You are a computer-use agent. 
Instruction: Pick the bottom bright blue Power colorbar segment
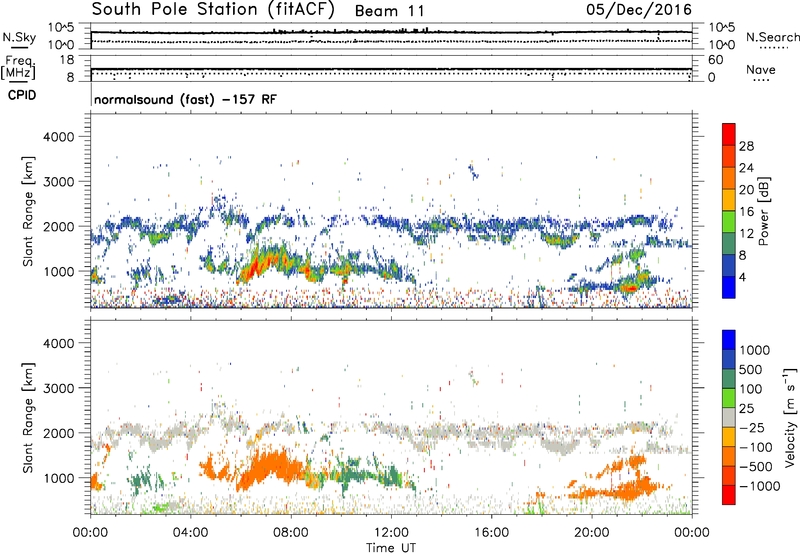(729, 287)
